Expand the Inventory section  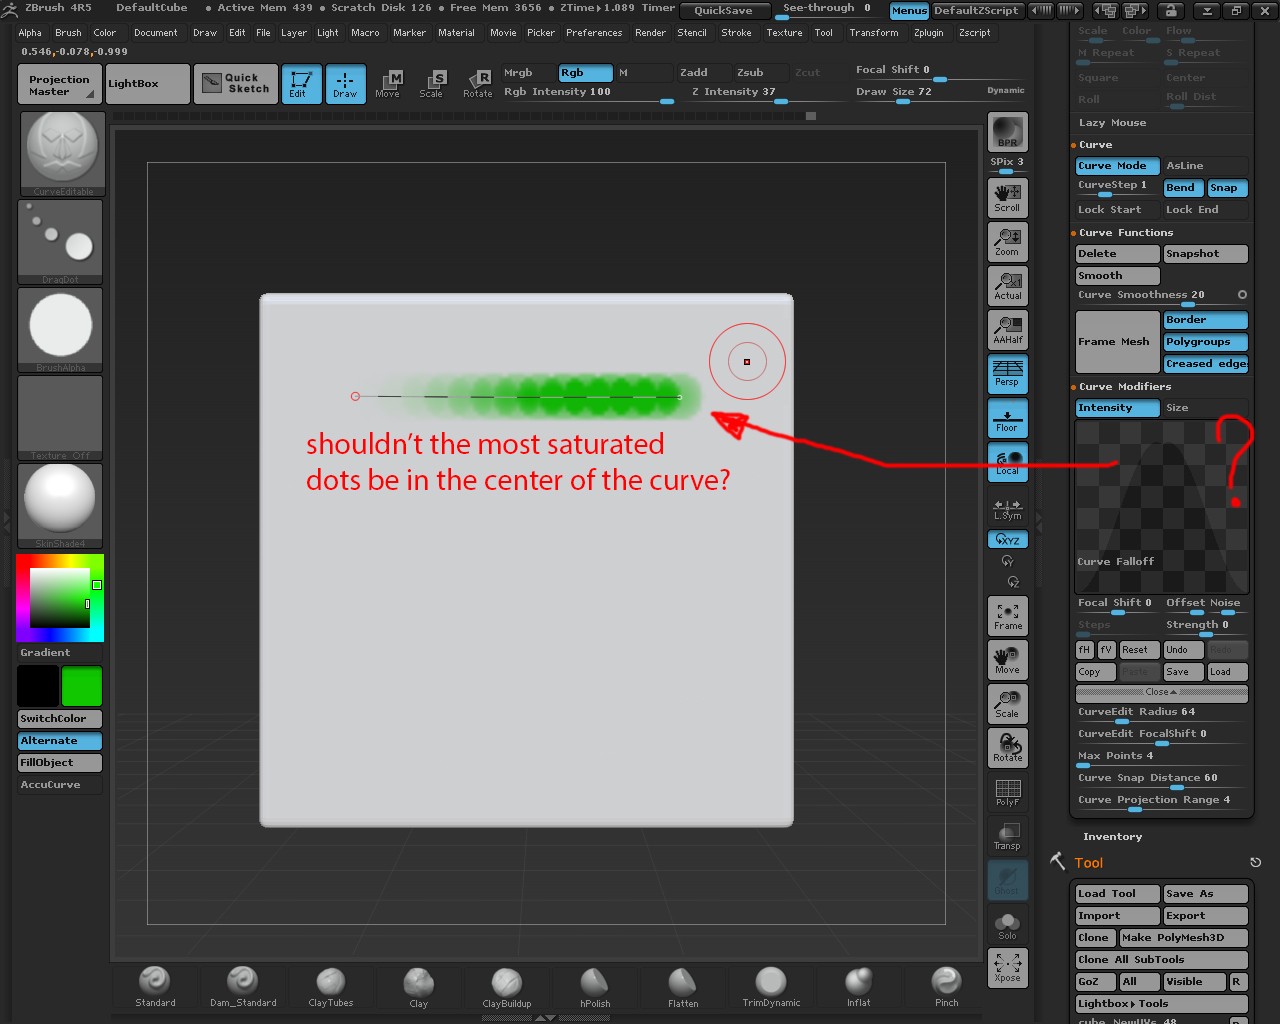1112,837
